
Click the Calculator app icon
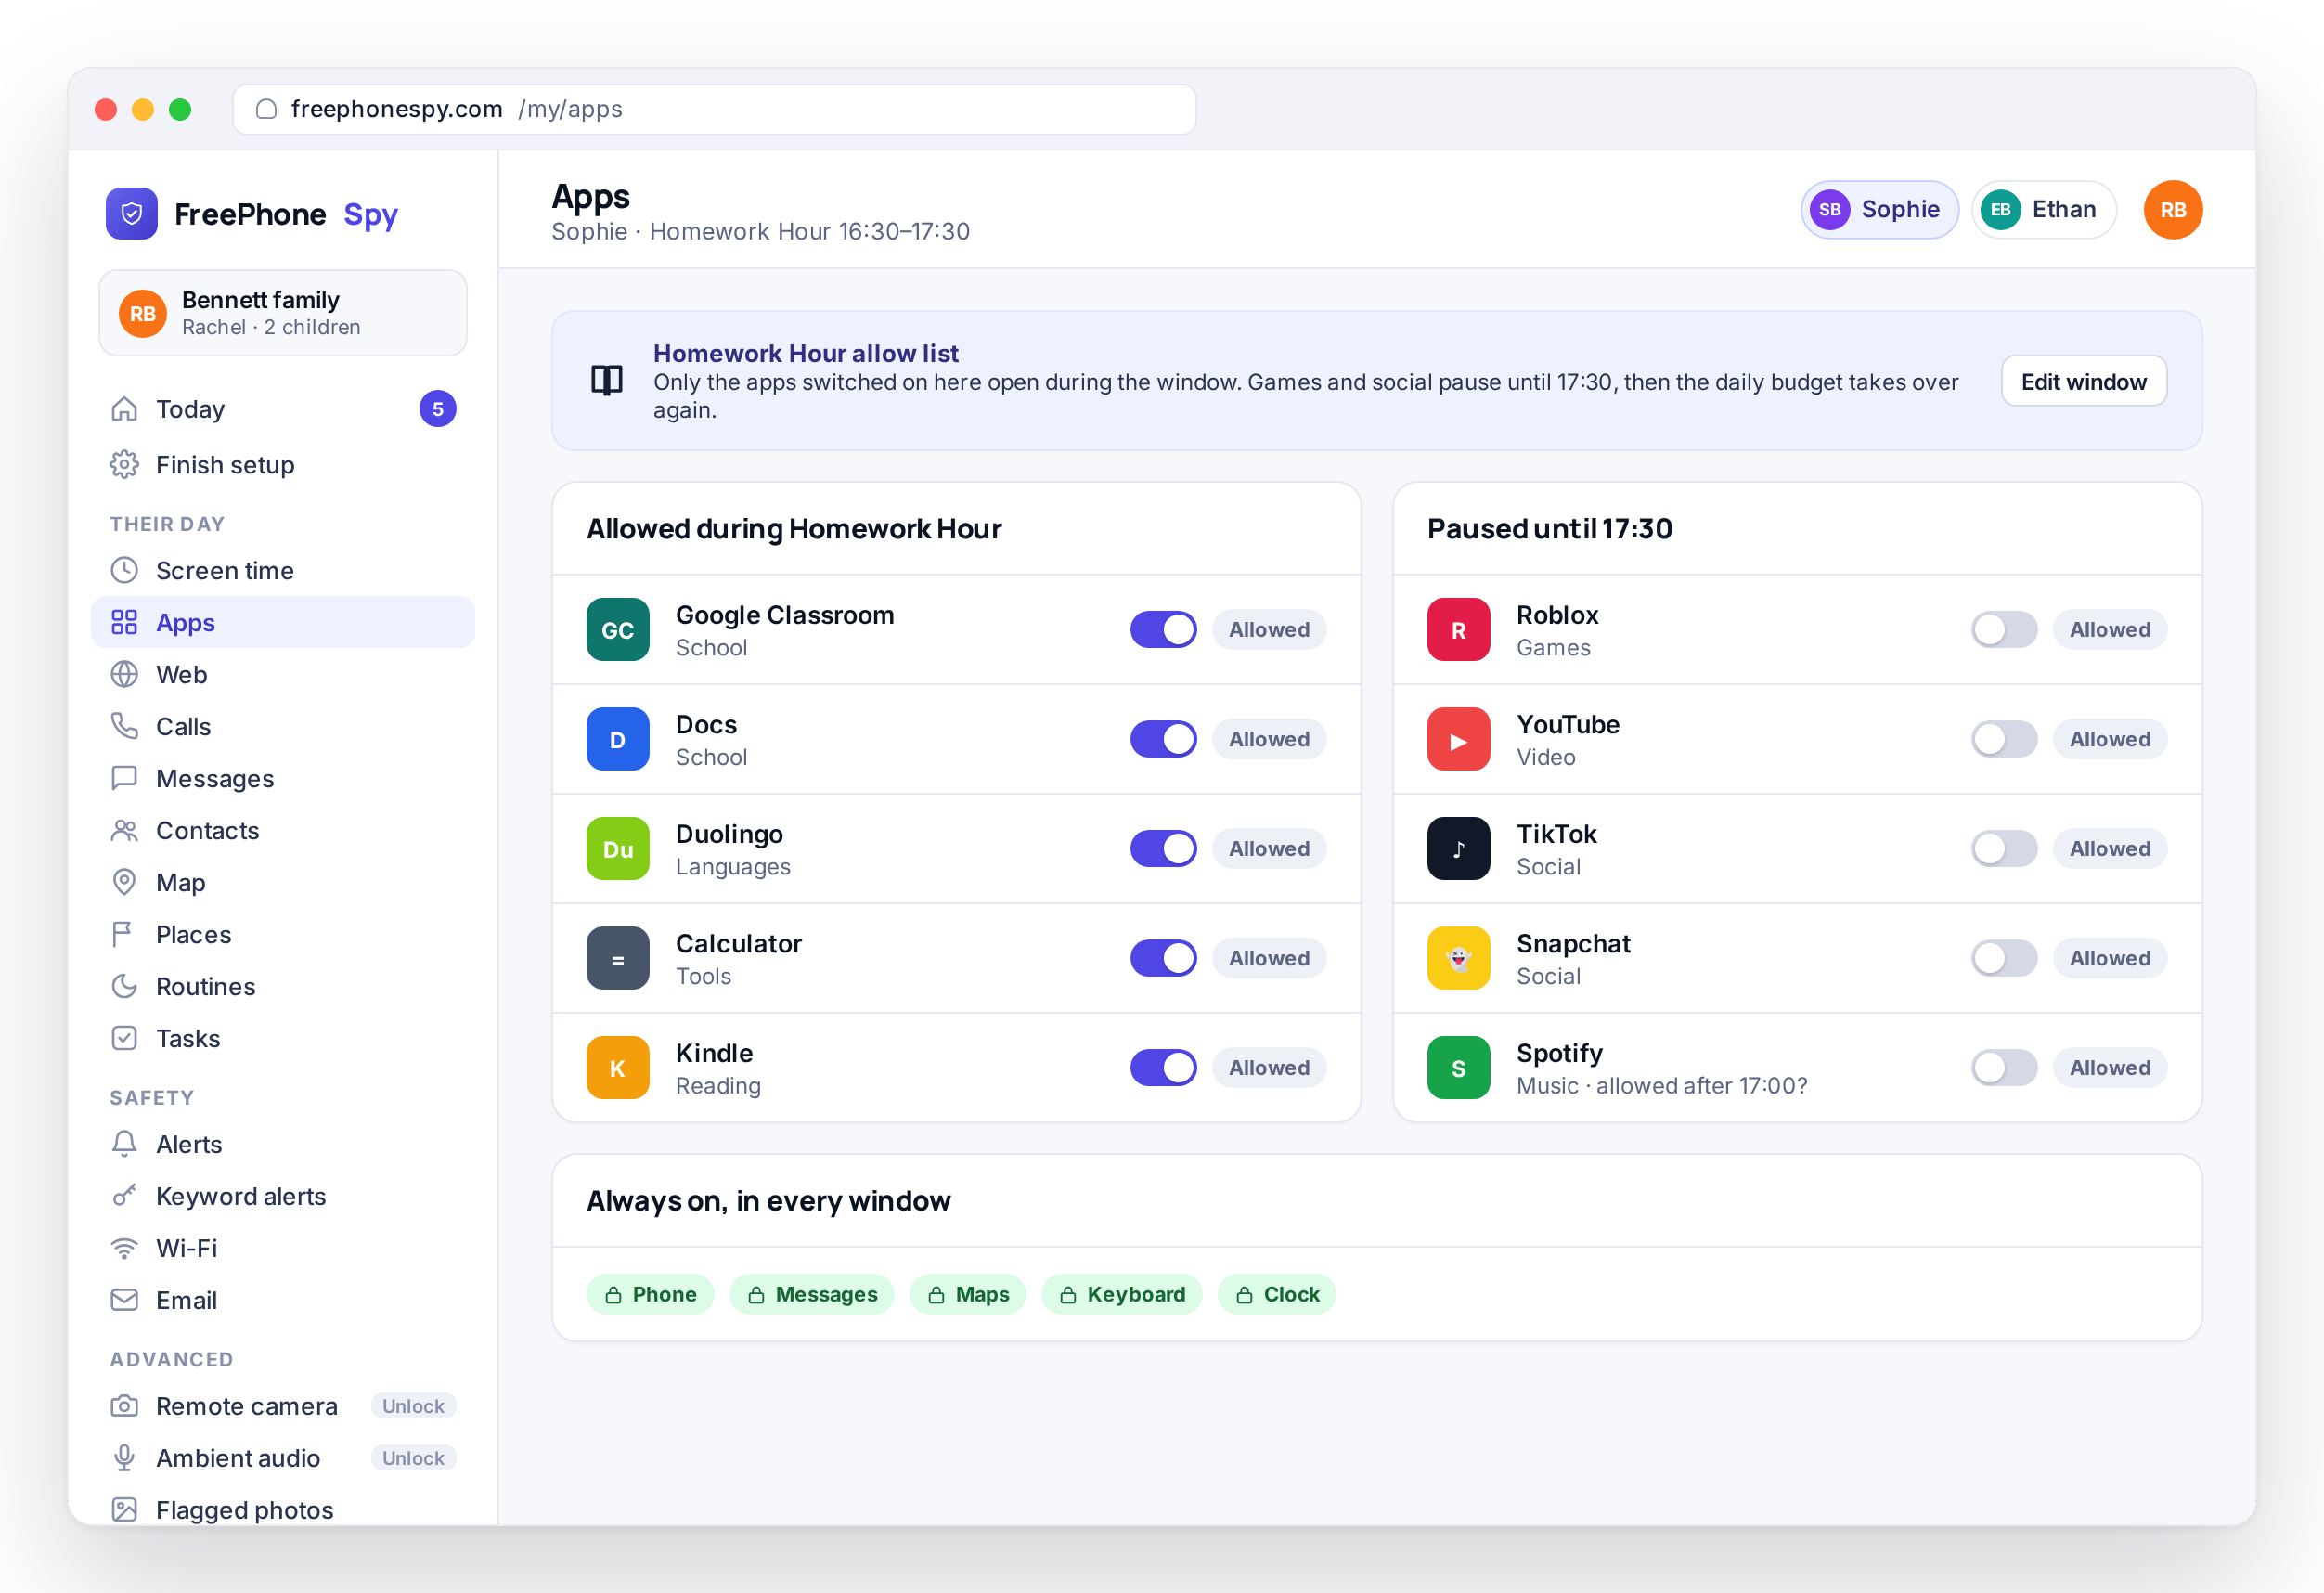[618, 958]
